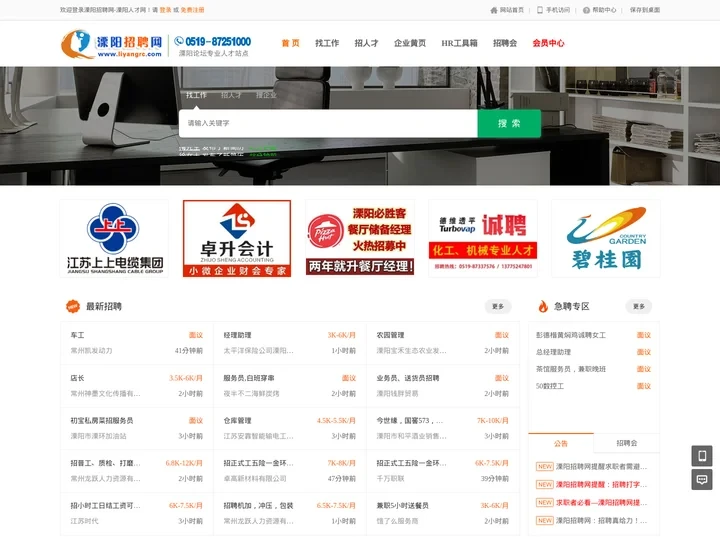This screenshot has height=540, width=720.
Task: Open the 卓升会计 advertisement banner
Action: tap(237, 238)
